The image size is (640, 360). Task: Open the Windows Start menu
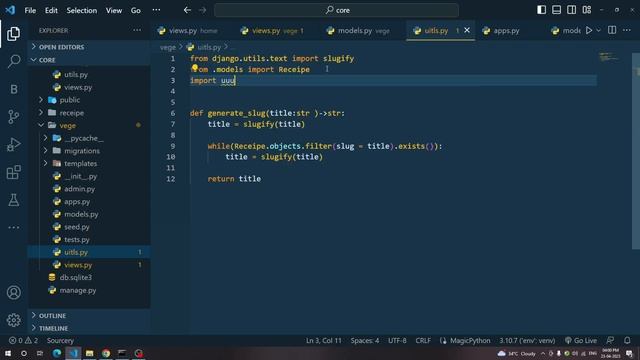tap(8, 353)
